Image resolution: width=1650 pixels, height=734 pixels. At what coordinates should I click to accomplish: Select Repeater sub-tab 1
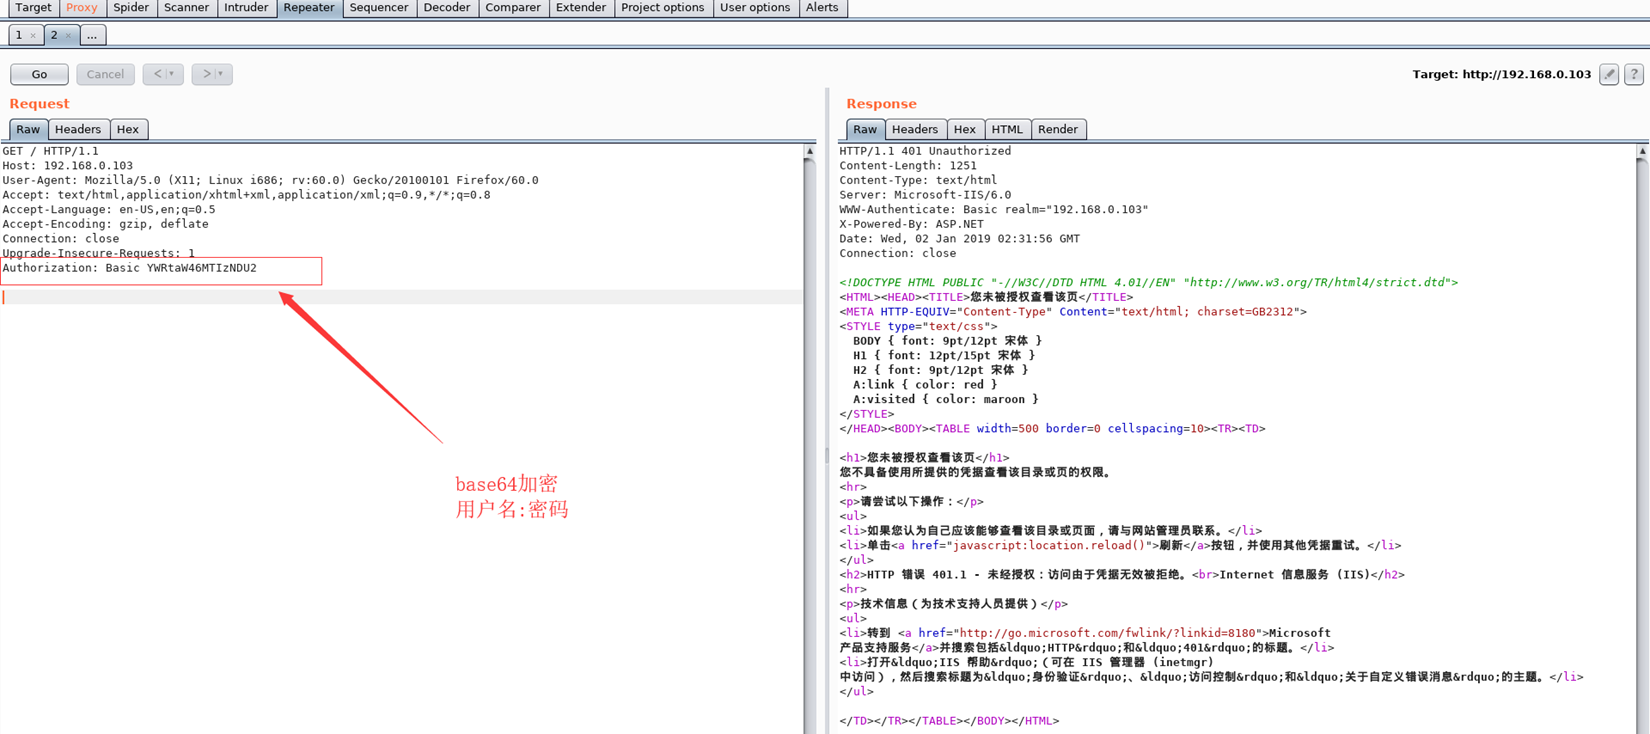click(x=19, y=35)
